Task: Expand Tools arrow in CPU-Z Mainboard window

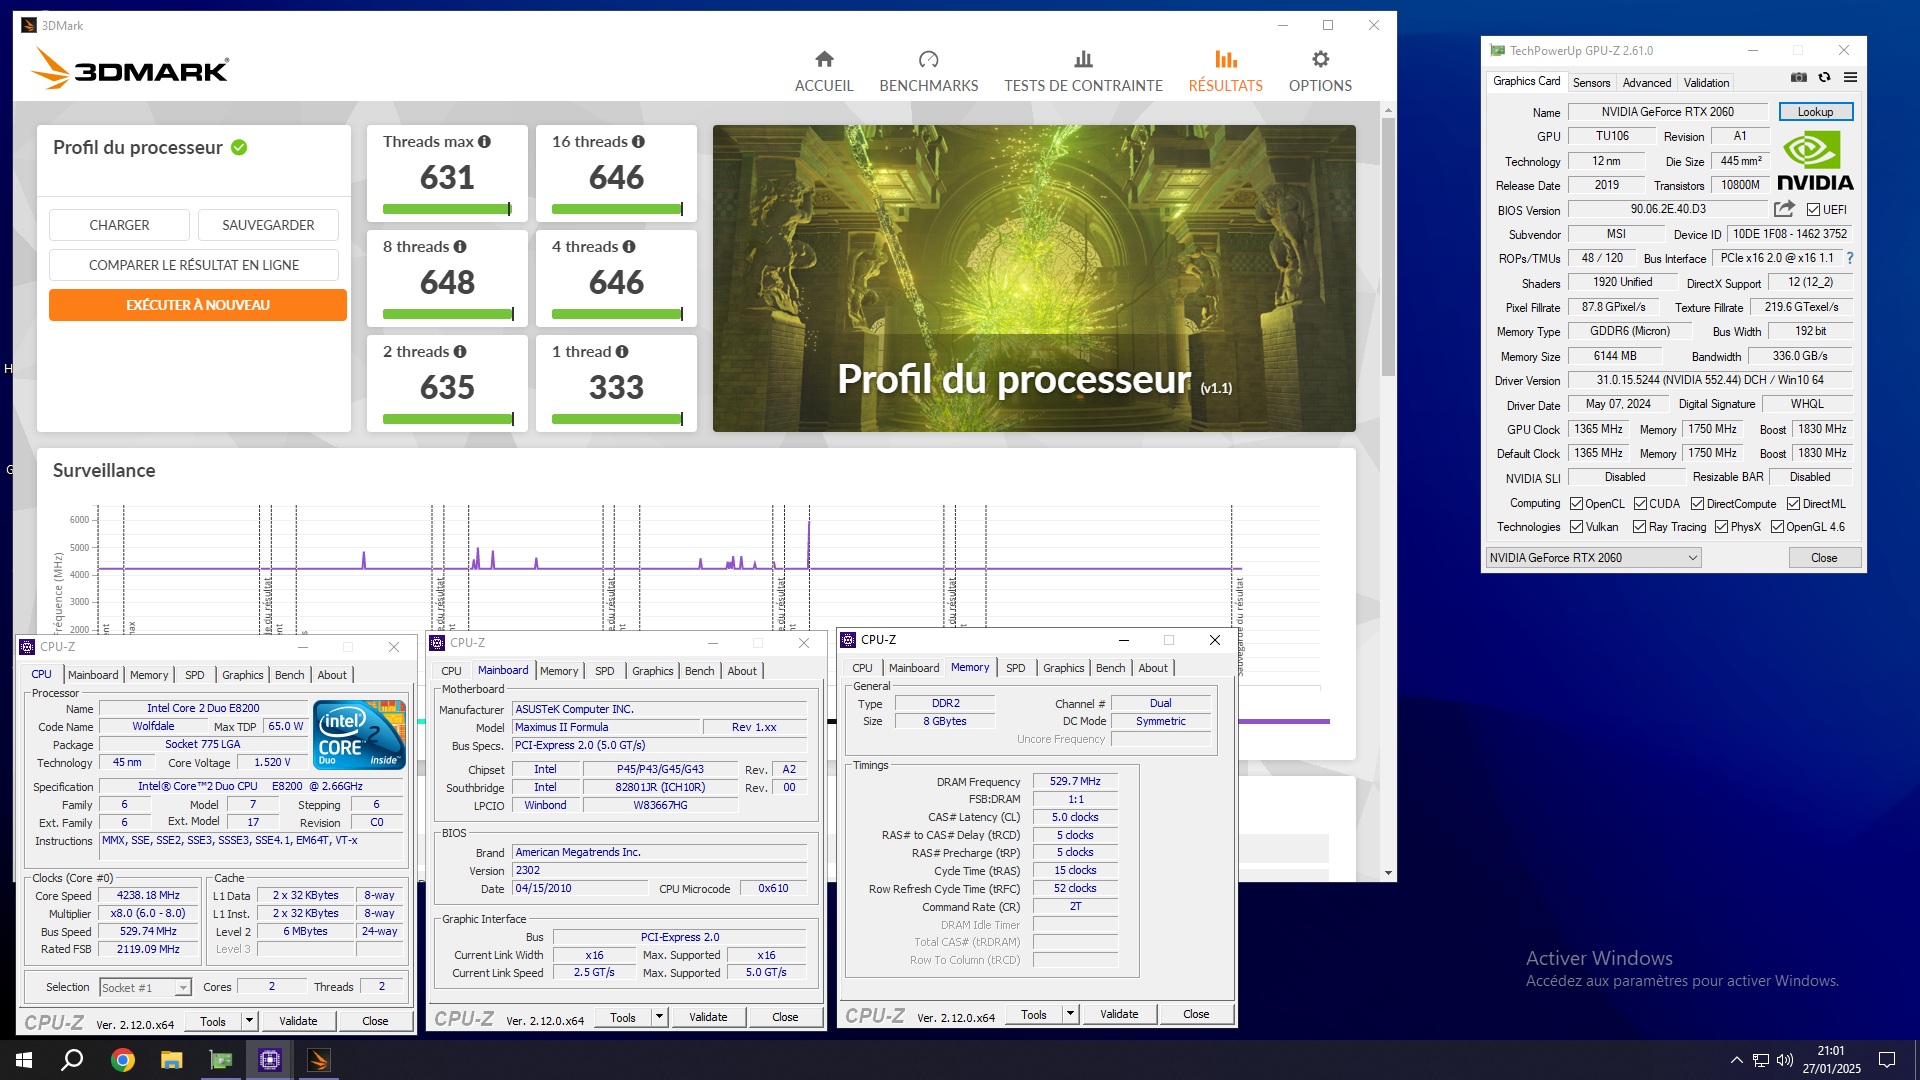Action: click(659, 1017)
